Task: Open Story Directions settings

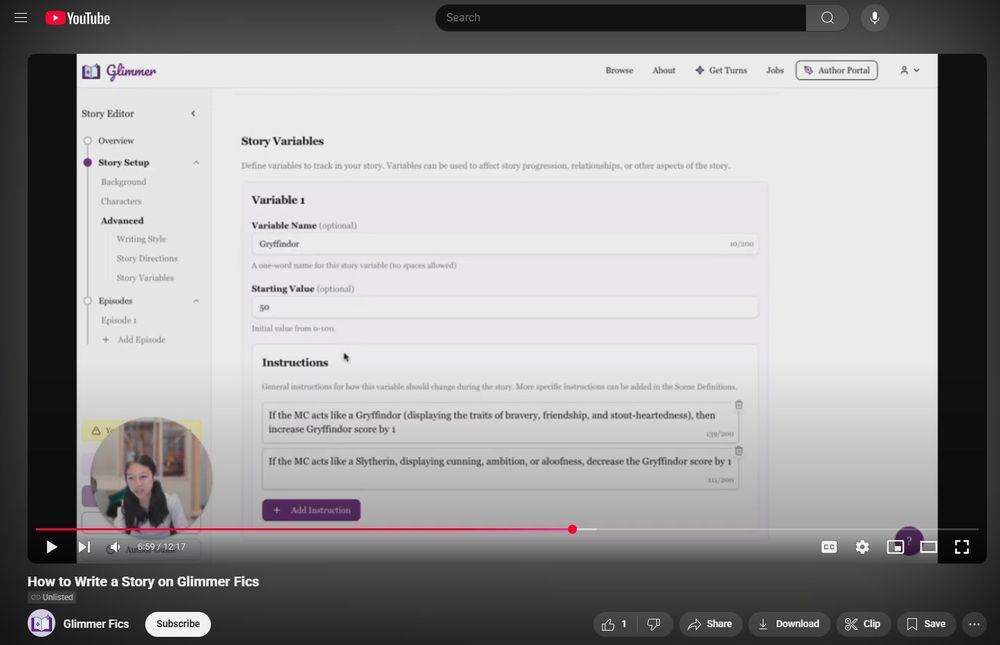Action: tap(147, 258)
